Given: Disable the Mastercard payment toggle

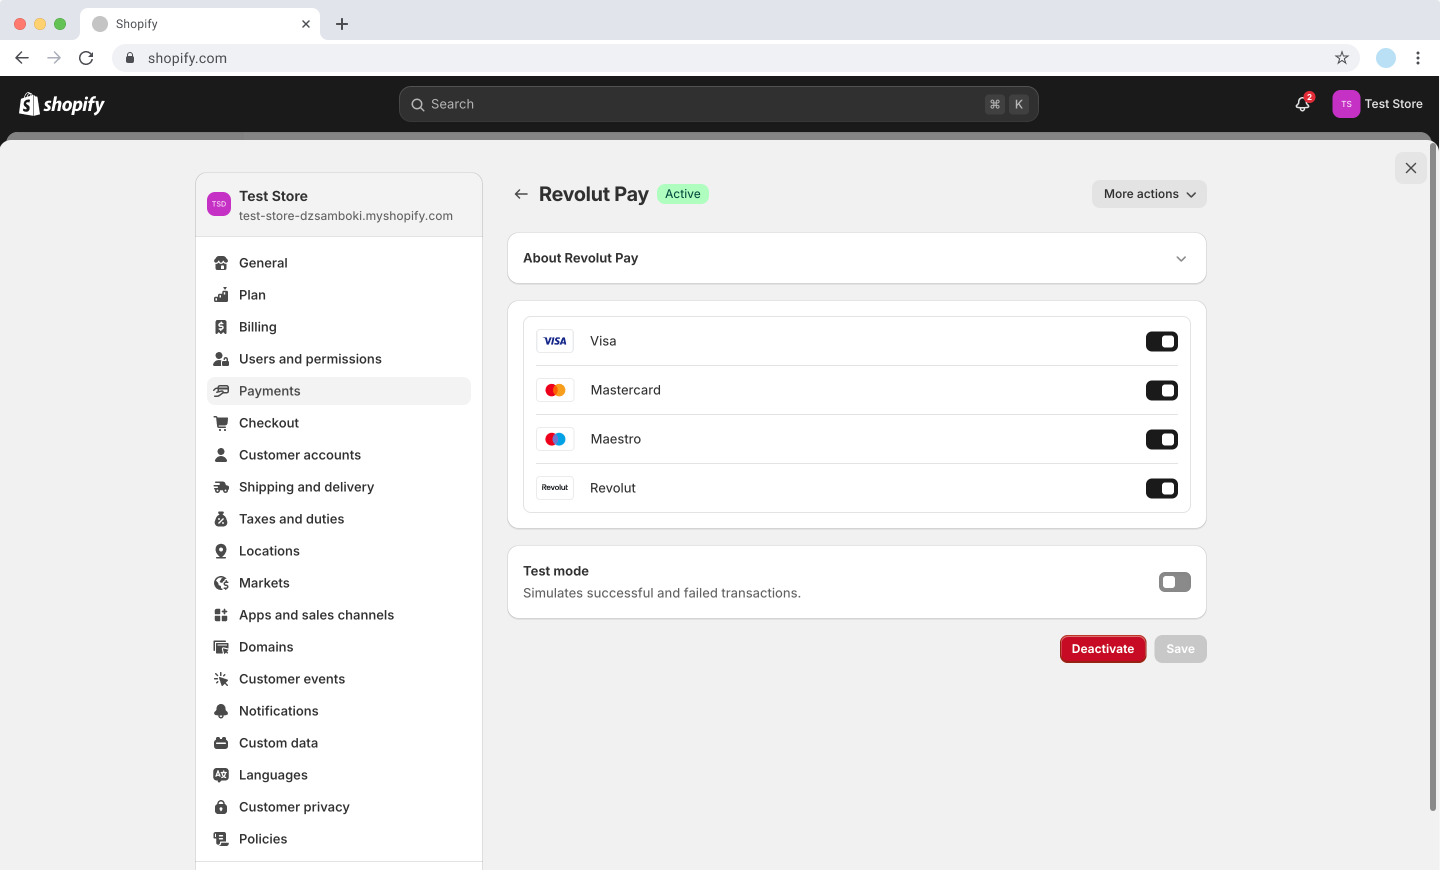Looking at the screenshot, I should click(1162, 391).
